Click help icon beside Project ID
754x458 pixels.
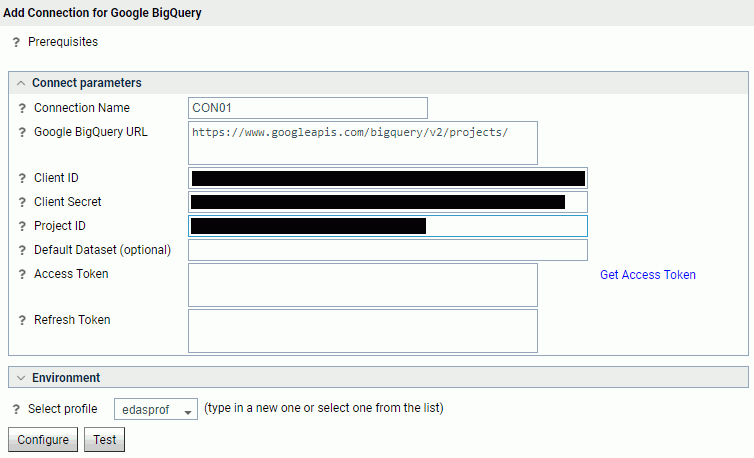(22, 226)
